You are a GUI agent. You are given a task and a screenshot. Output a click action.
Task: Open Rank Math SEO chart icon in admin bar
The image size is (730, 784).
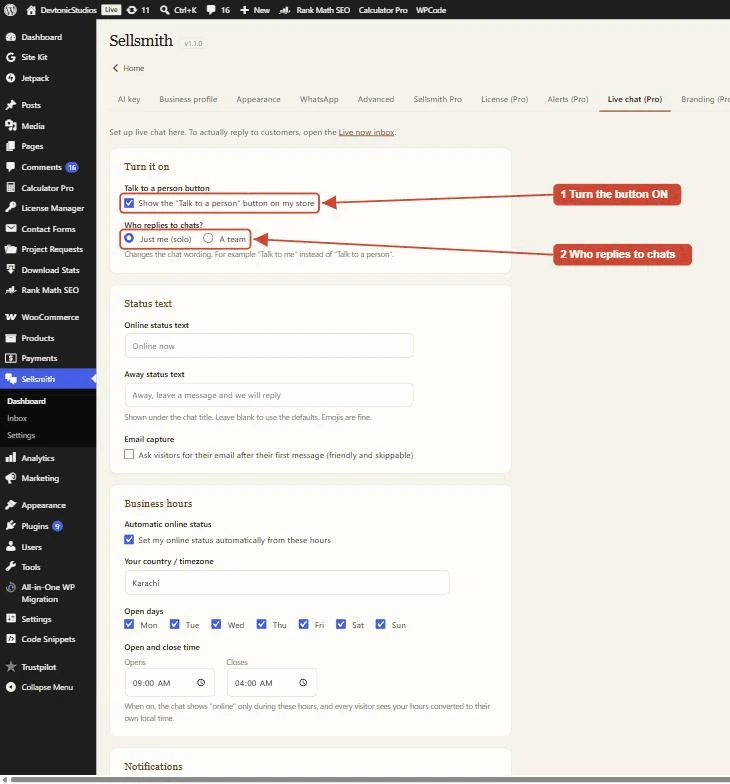[x=284, y=10]
